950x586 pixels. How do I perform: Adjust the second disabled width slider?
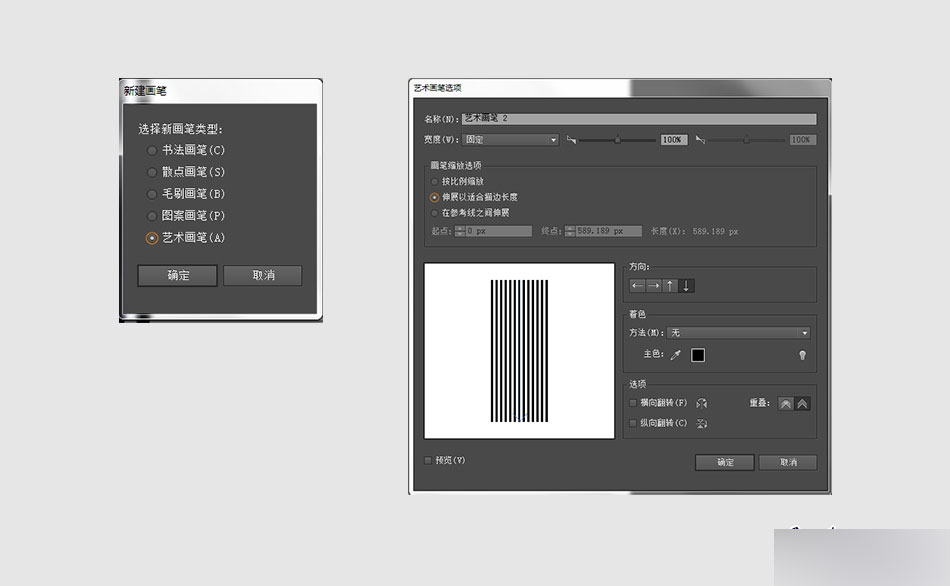coord(746,140)
